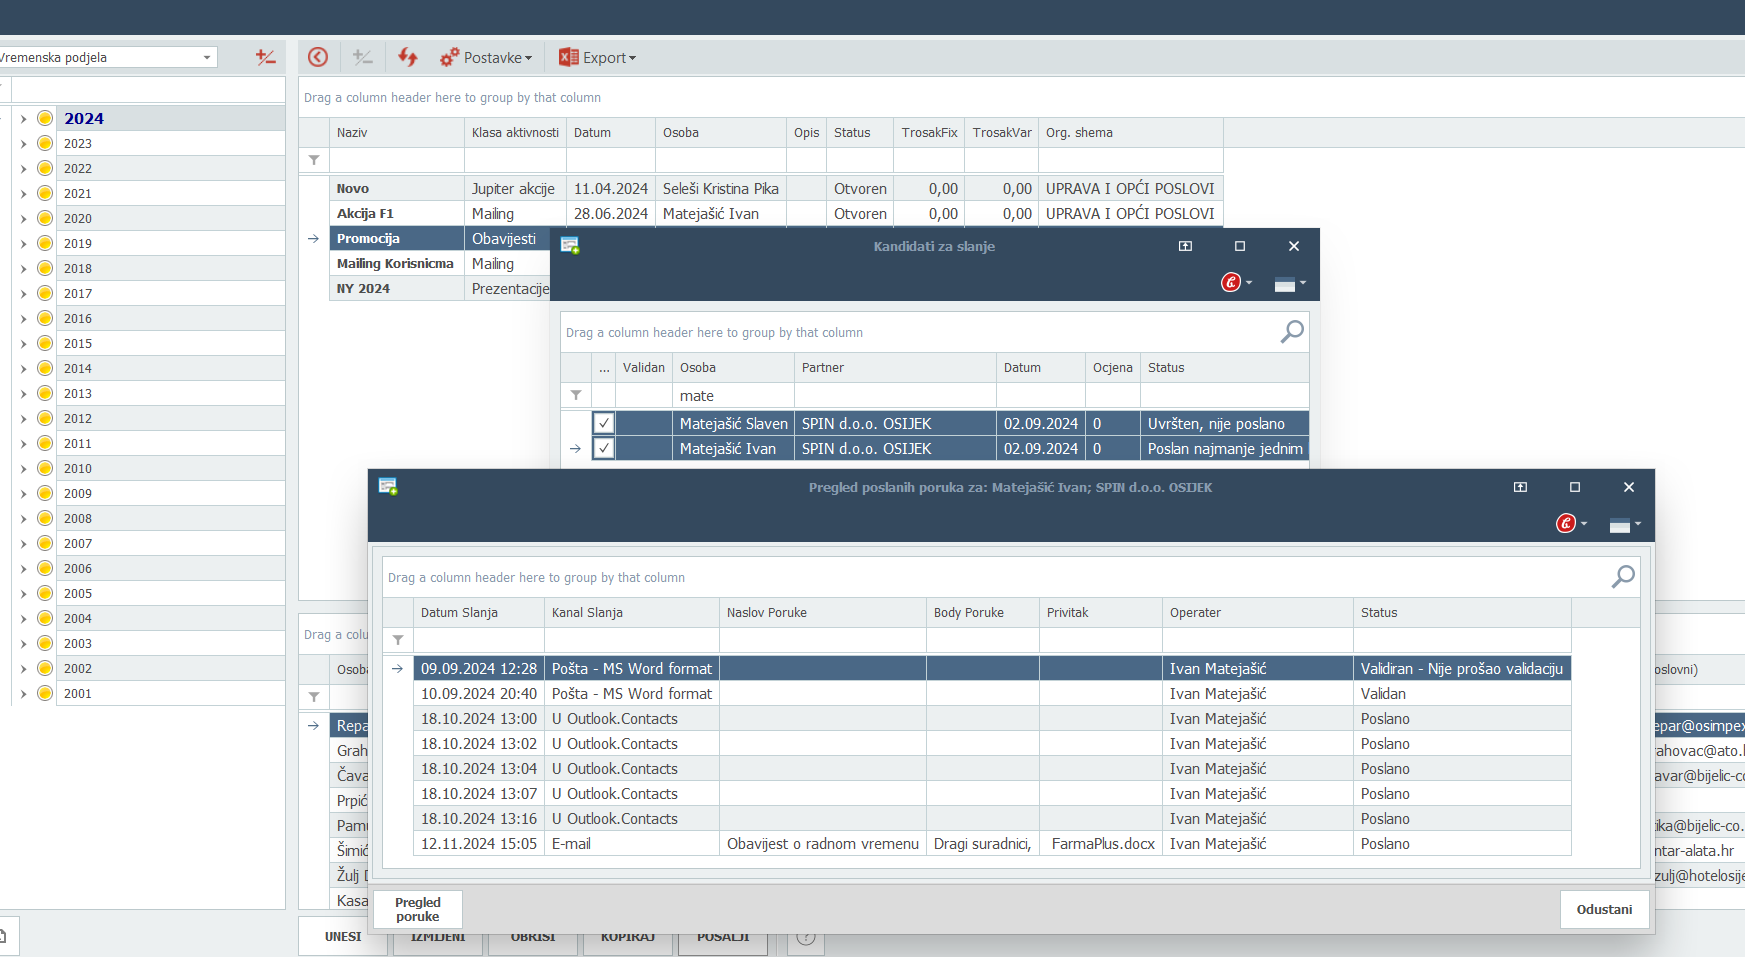Open the color scheme swatch dropdown in sent messages window

coord(1625,524)
